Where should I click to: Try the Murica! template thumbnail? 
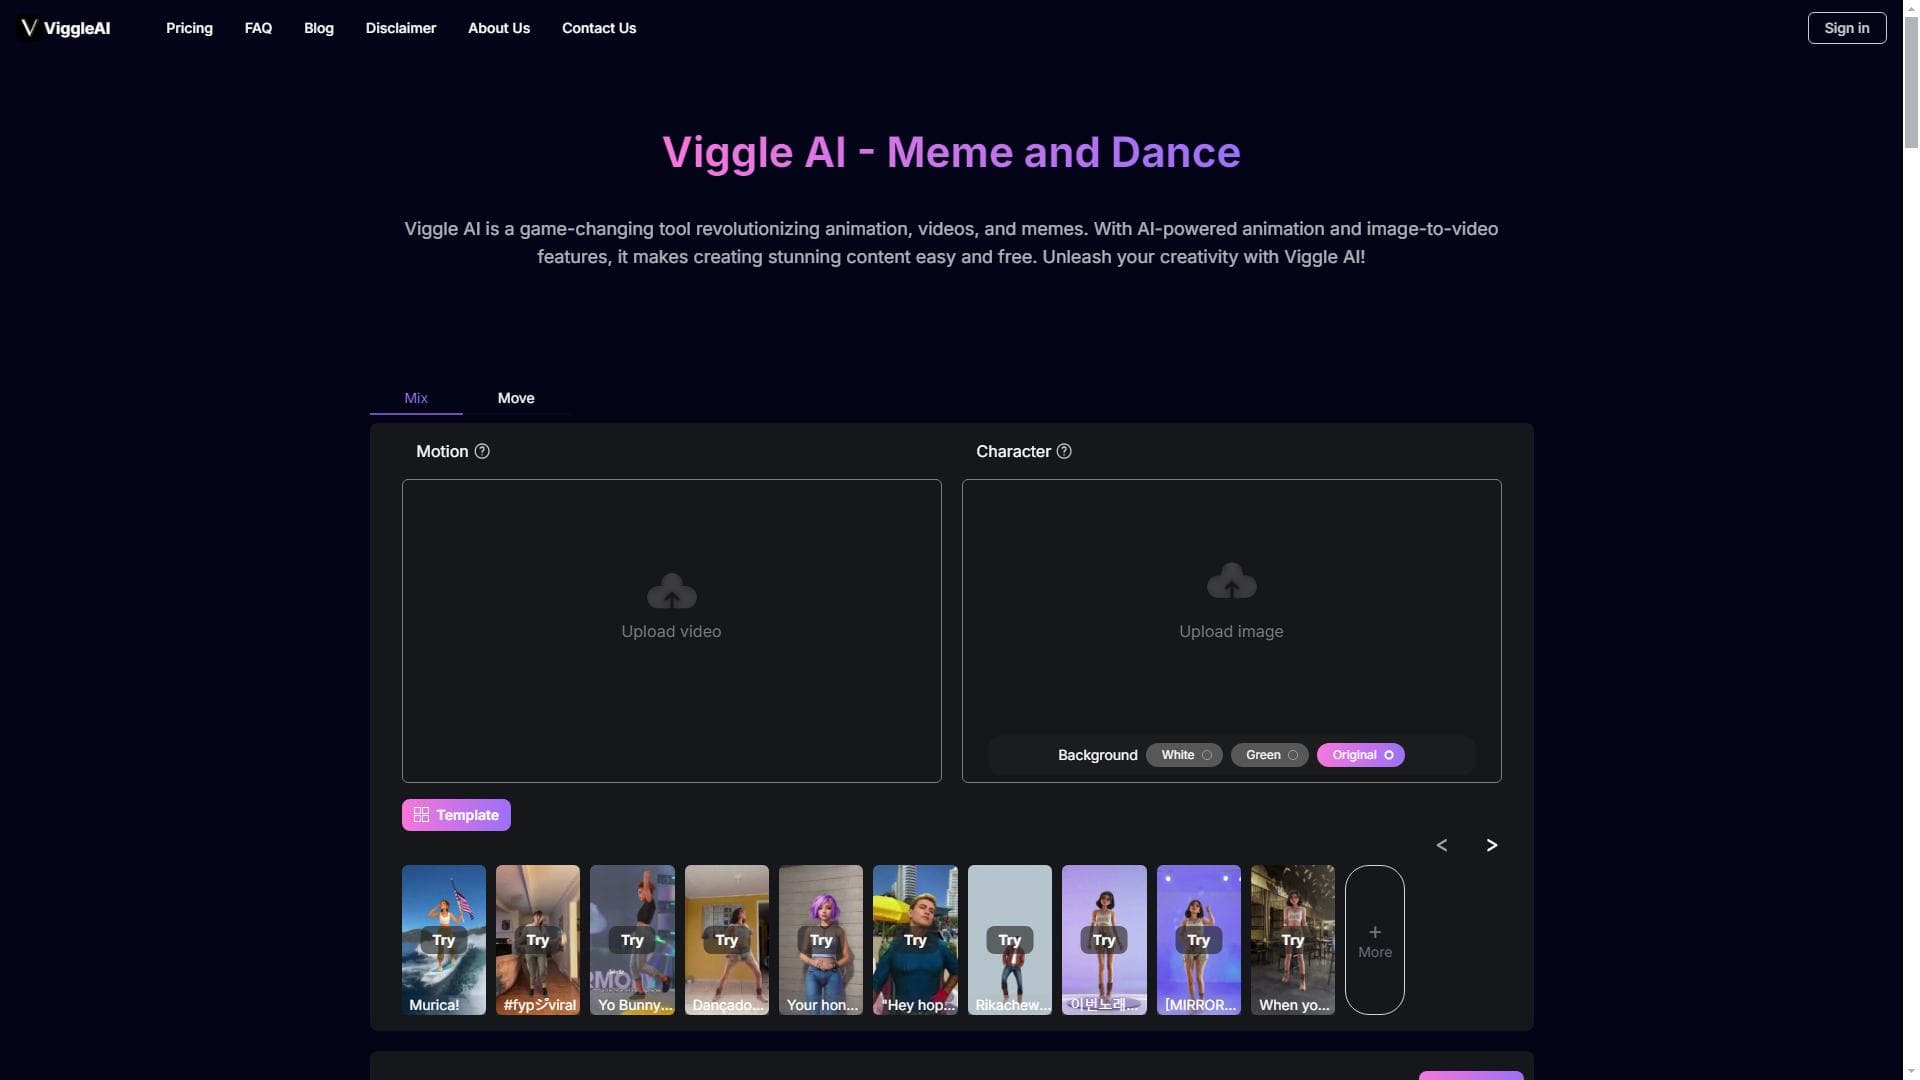click(443, 940)
